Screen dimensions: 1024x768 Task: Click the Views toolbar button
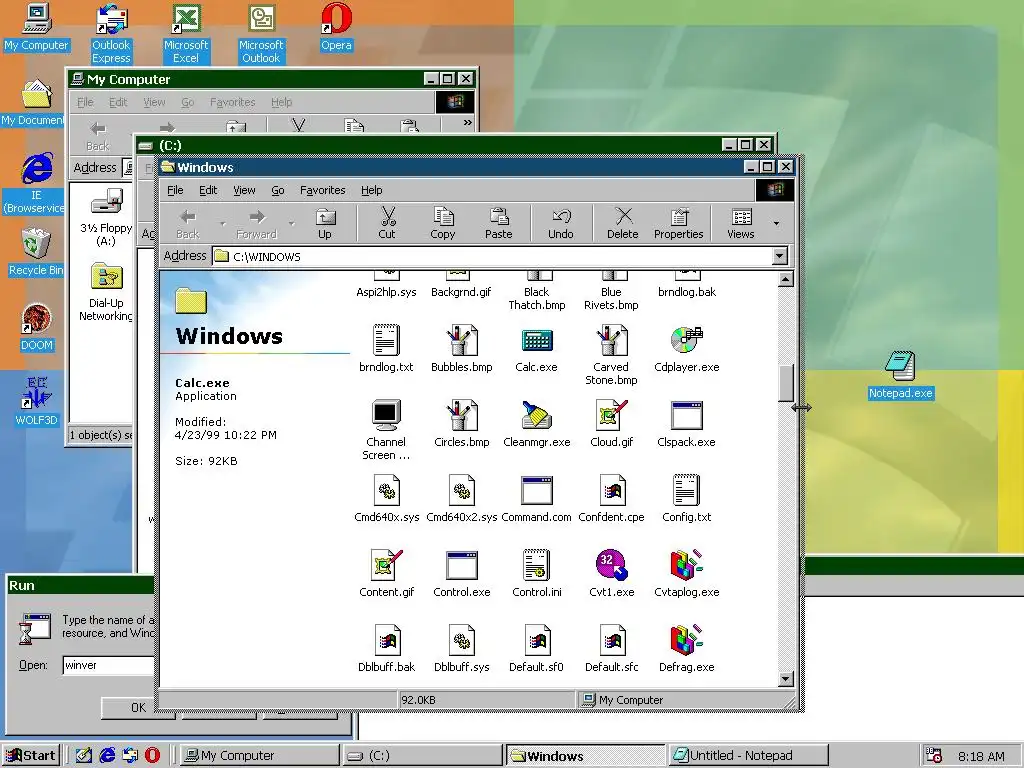pyautogui.click(x=741, y=224)
